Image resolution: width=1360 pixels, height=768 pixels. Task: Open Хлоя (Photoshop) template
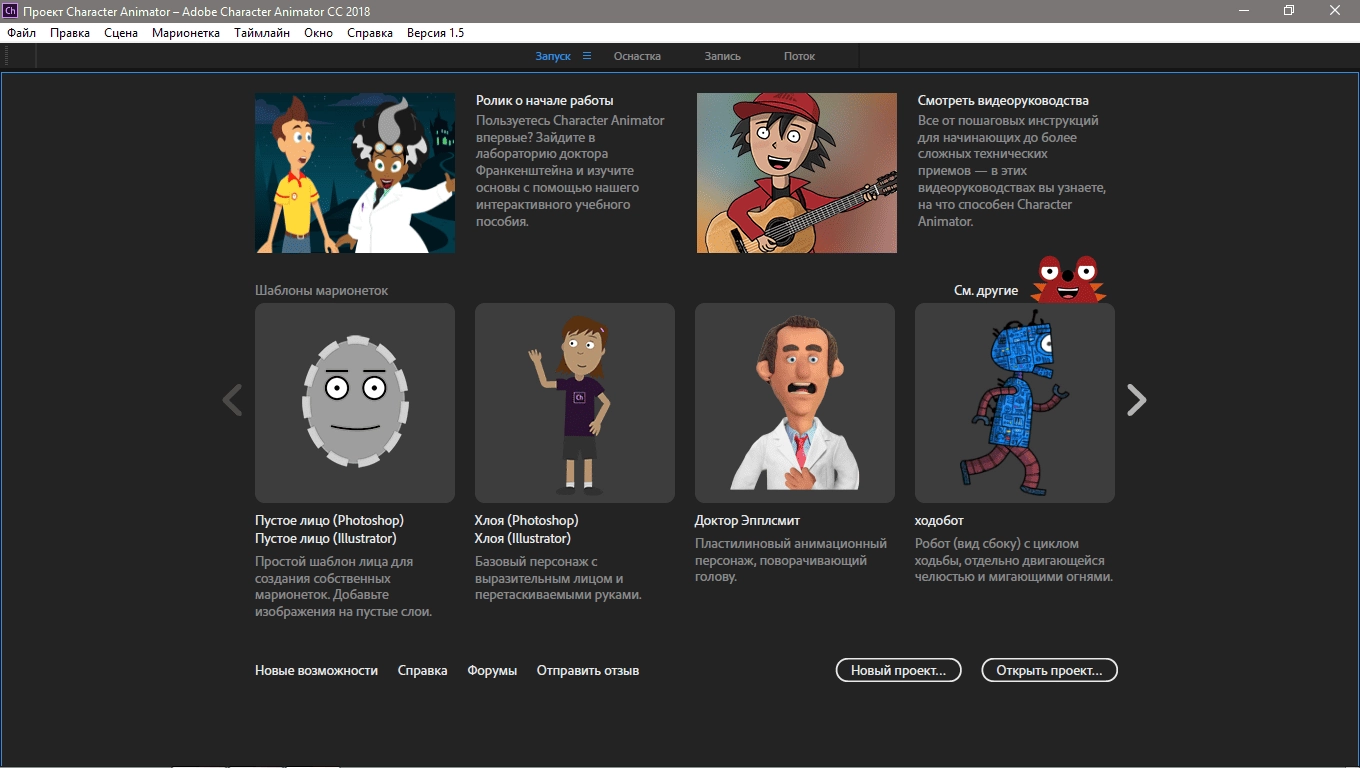click(526, 520)
